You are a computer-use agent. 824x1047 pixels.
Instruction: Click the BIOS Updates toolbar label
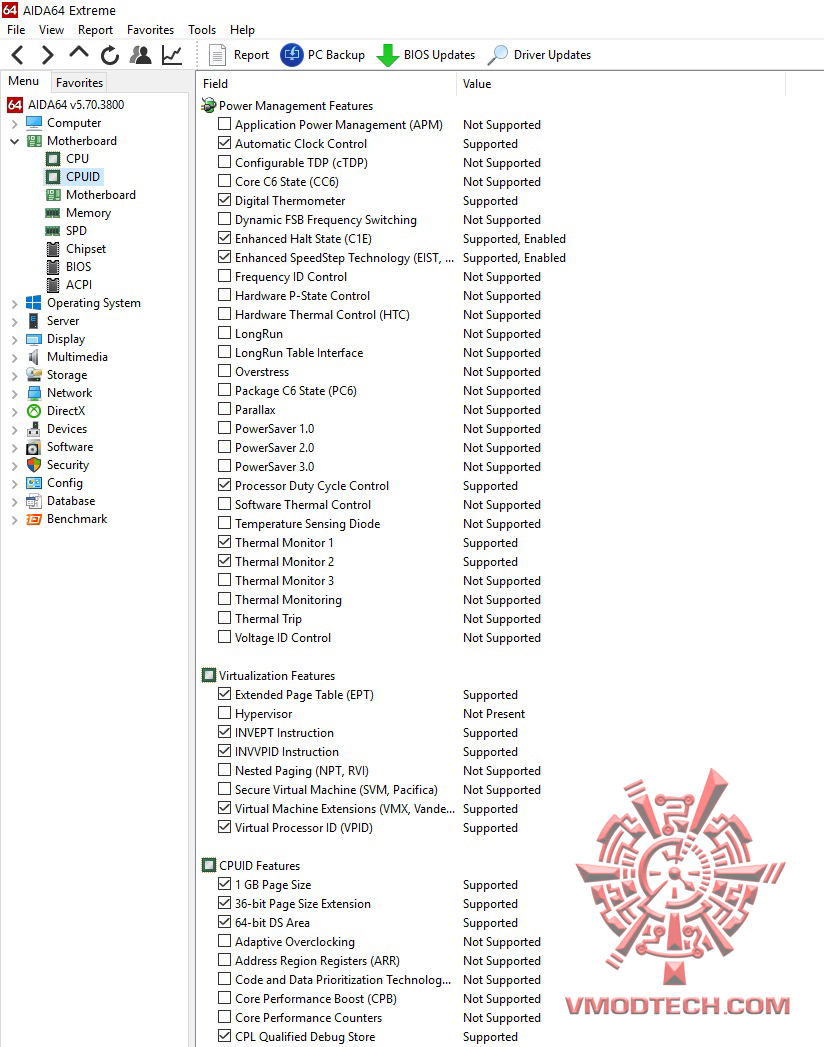(439, 55)
